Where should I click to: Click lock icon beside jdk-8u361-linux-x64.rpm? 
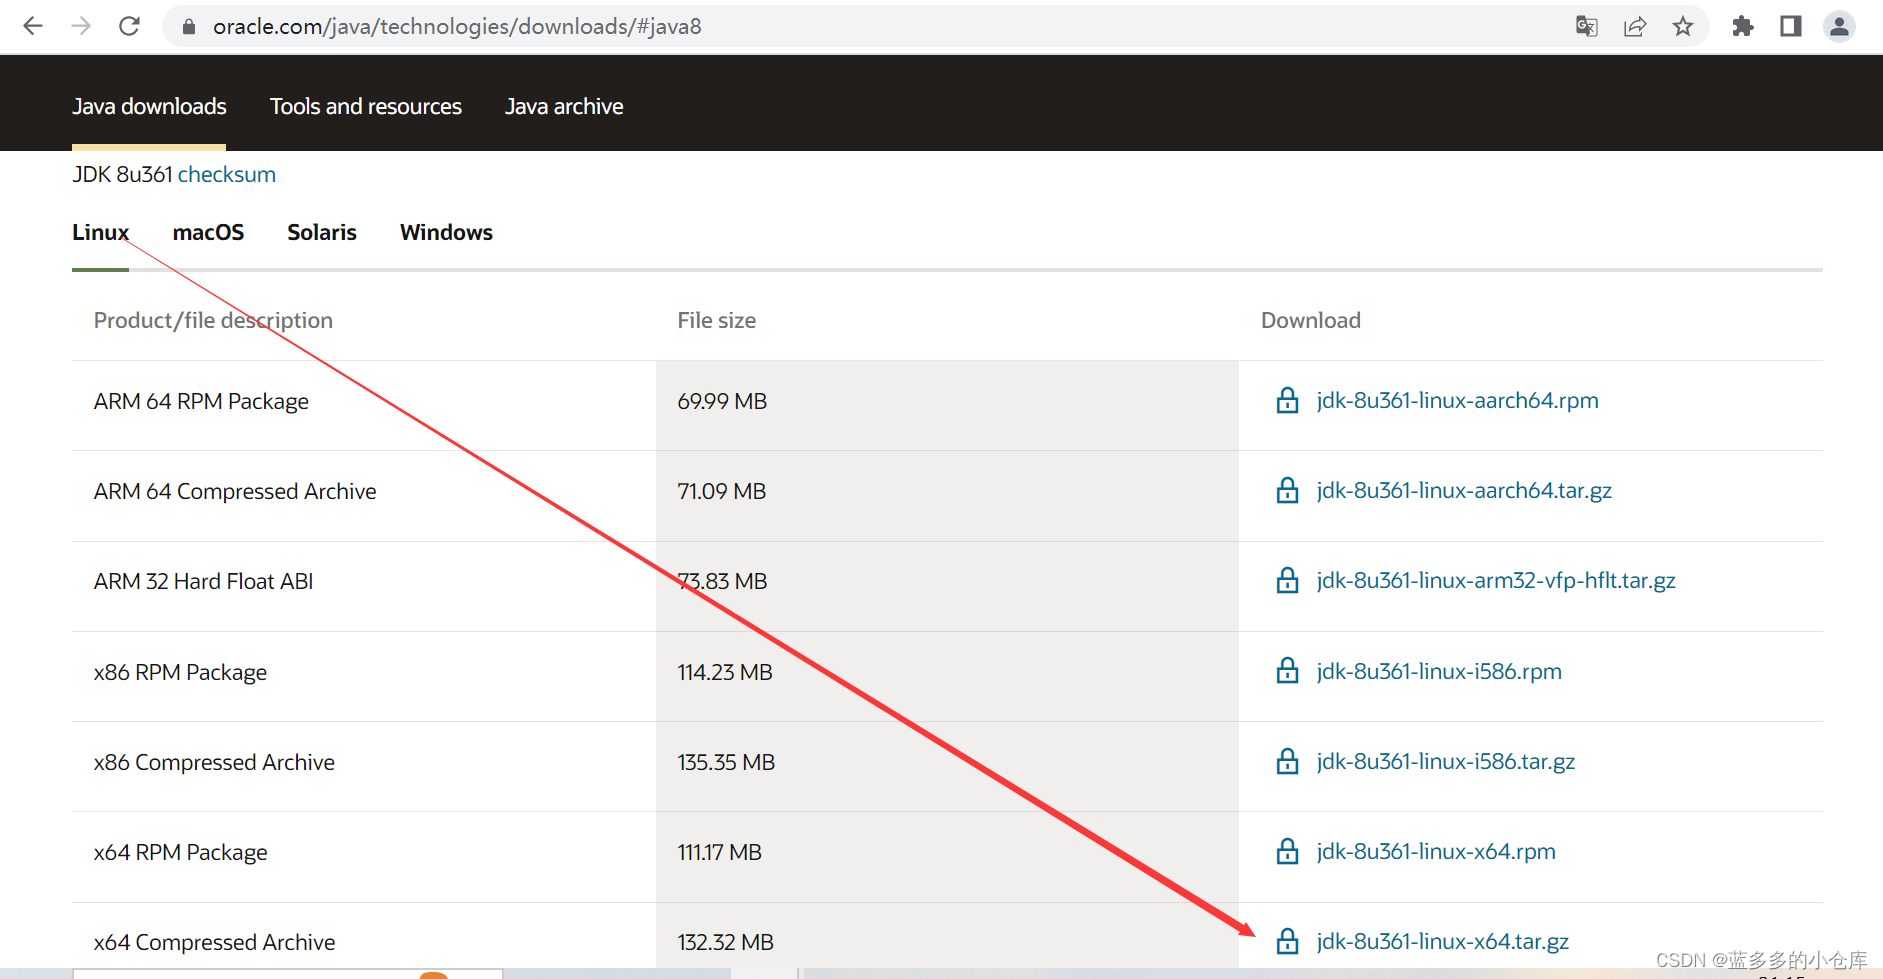(1288, 851)
